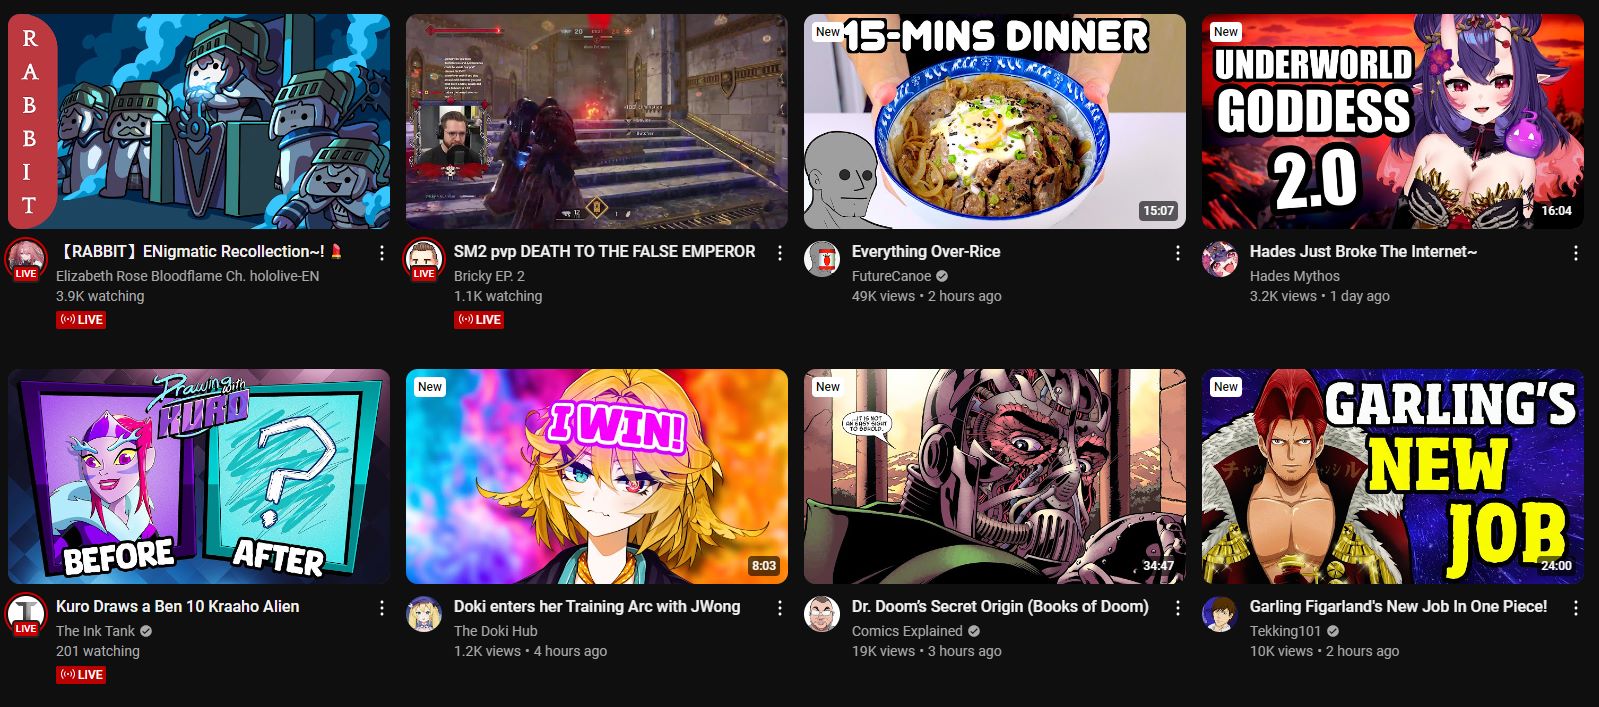Click the LIVE badge under Bricky stream

coord(479,320)
